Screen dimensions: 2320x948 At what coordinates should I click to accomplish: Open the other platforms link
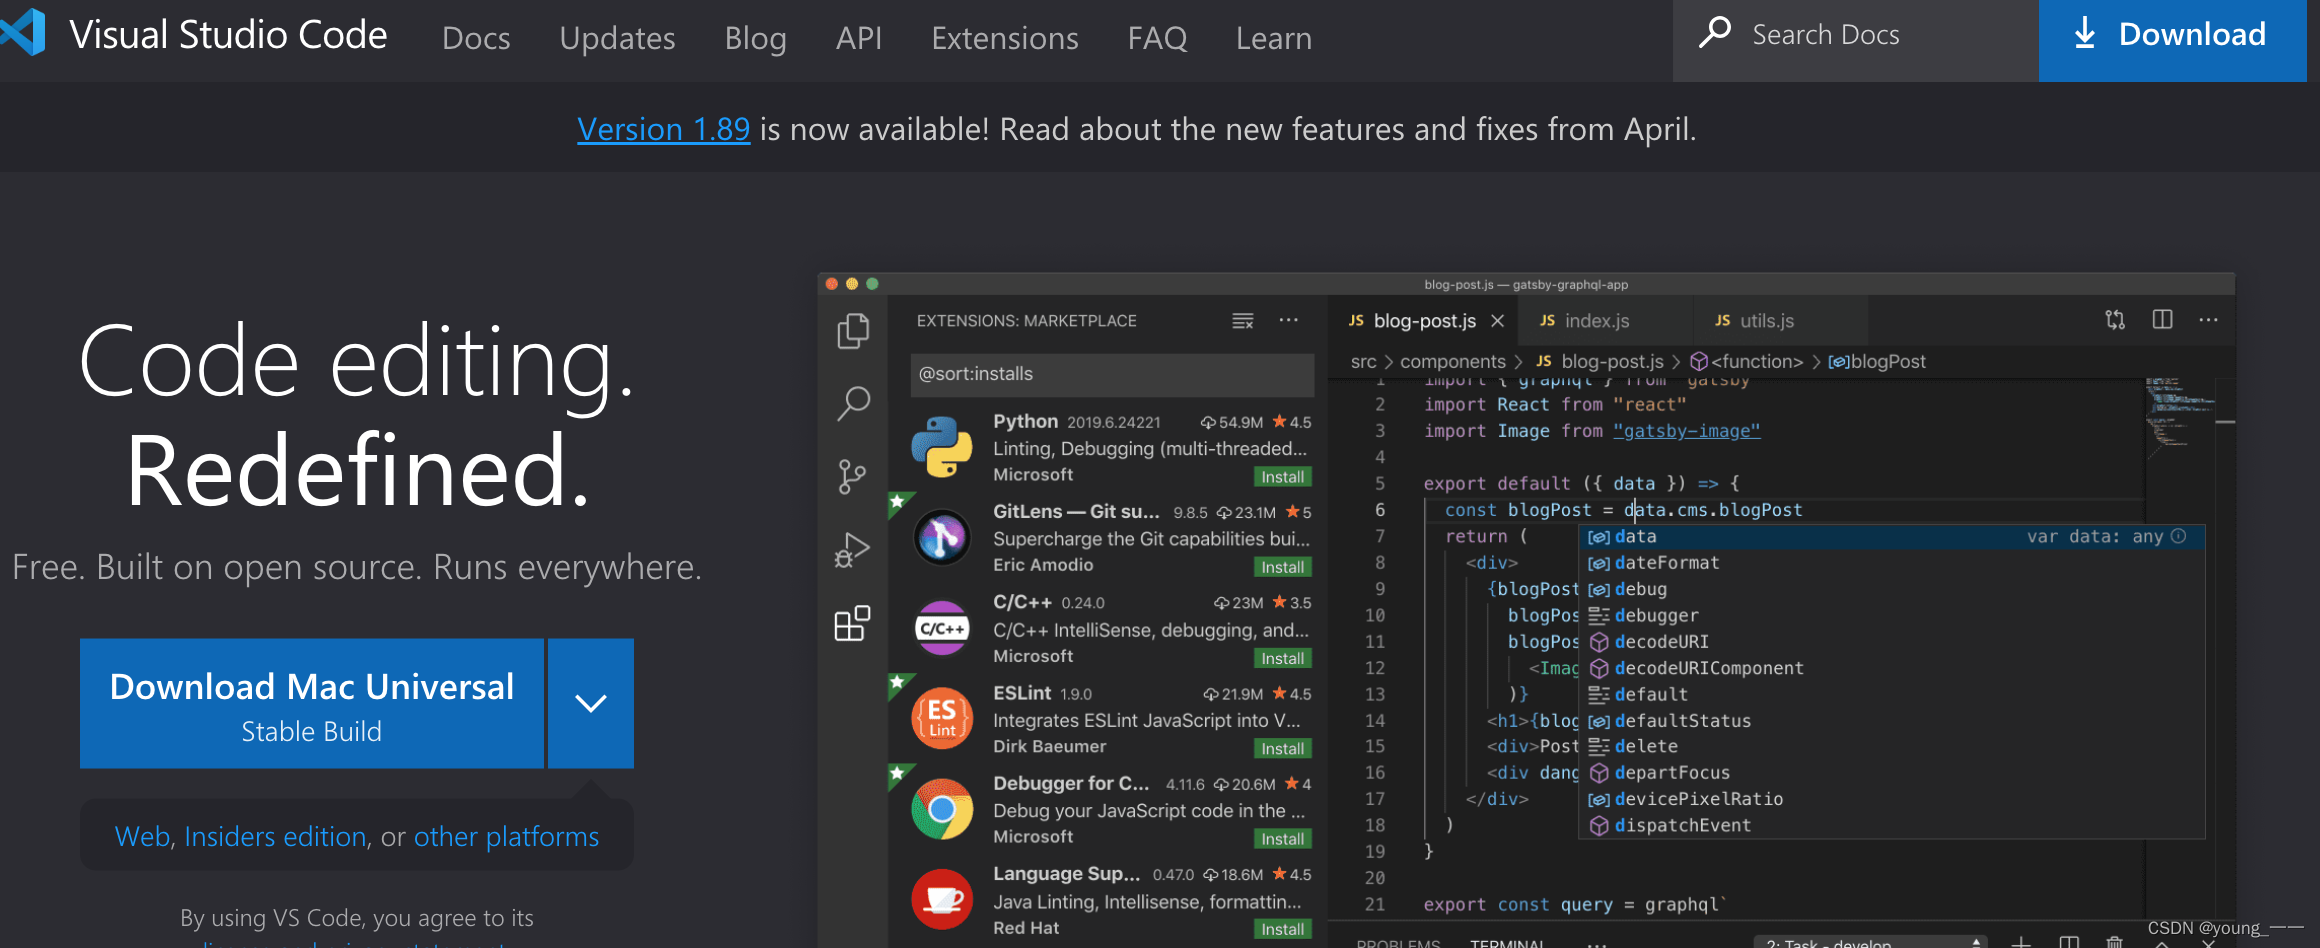[506, 836]
